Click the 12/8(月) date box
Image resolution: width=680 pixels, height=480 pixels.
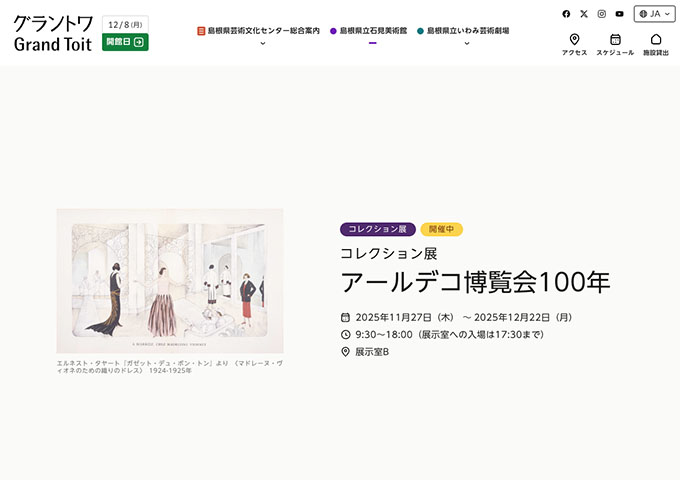point(125,25)
